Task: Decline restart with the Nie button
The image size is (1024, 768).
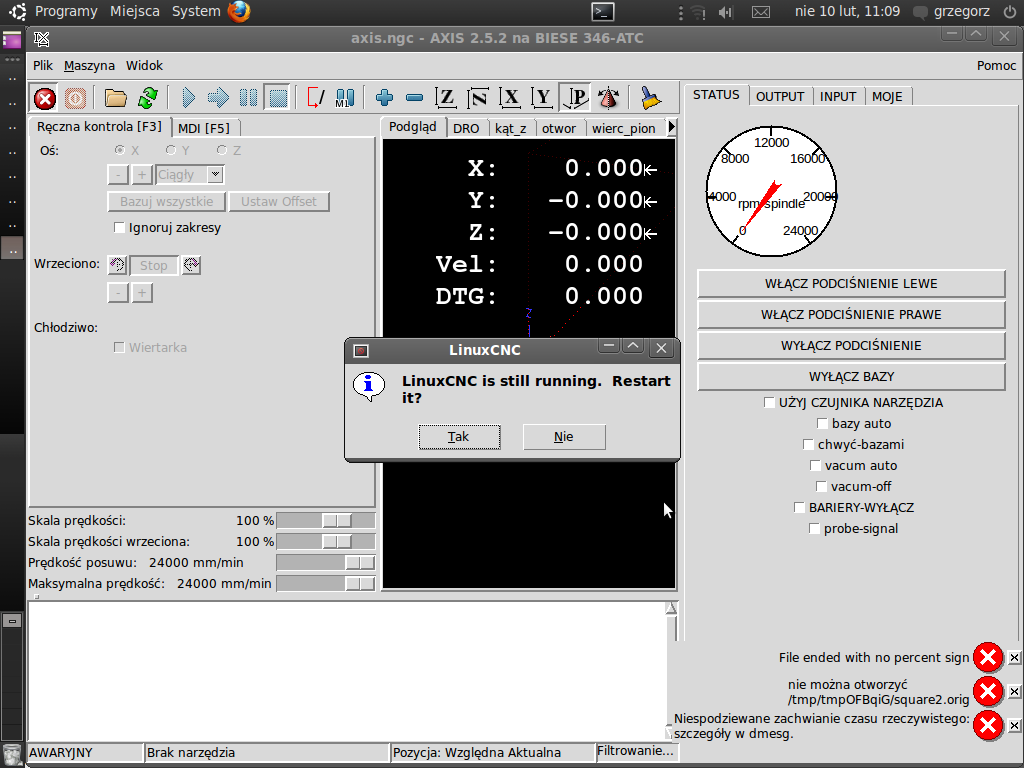Action: (x=564, y=437)
